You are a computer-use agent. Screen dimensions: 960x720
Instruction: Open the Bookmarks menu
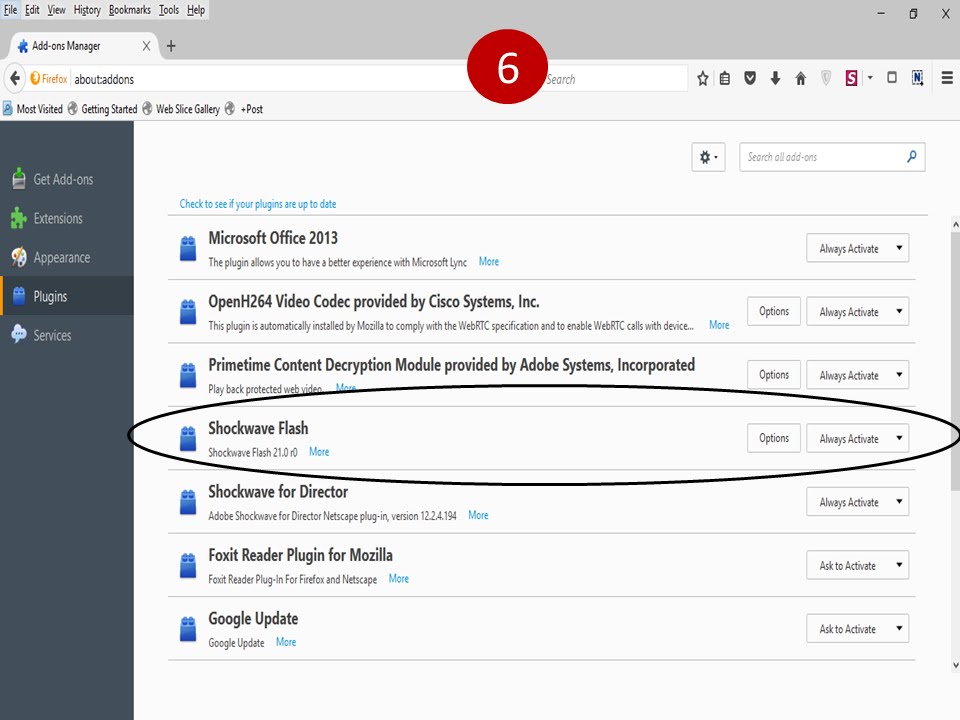coord(130,10)
